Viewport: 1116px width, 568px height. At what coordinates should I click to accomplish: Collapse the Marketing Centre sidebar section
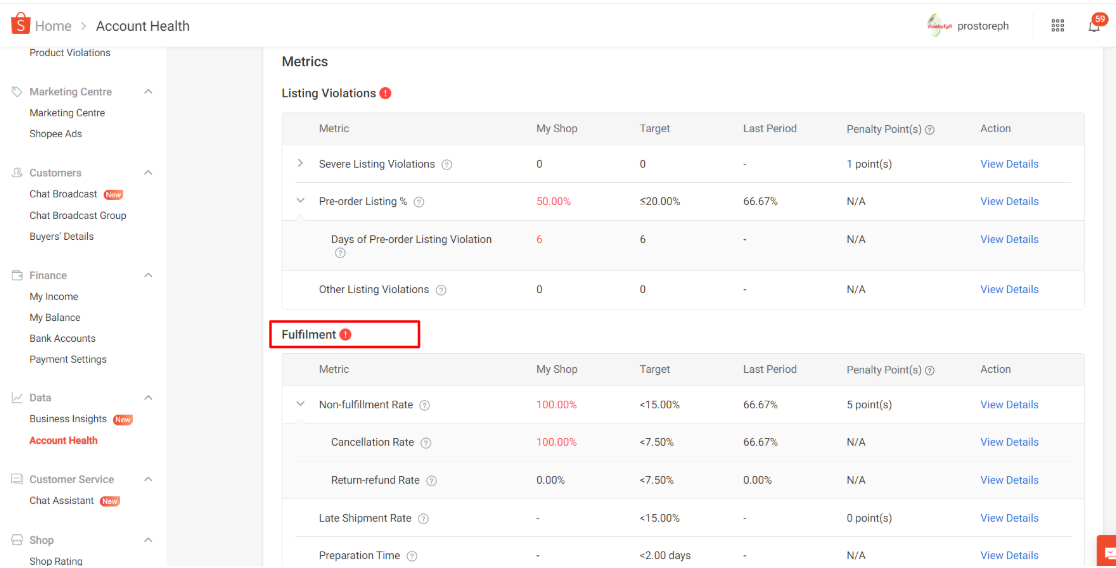click(x=148, y=92)
